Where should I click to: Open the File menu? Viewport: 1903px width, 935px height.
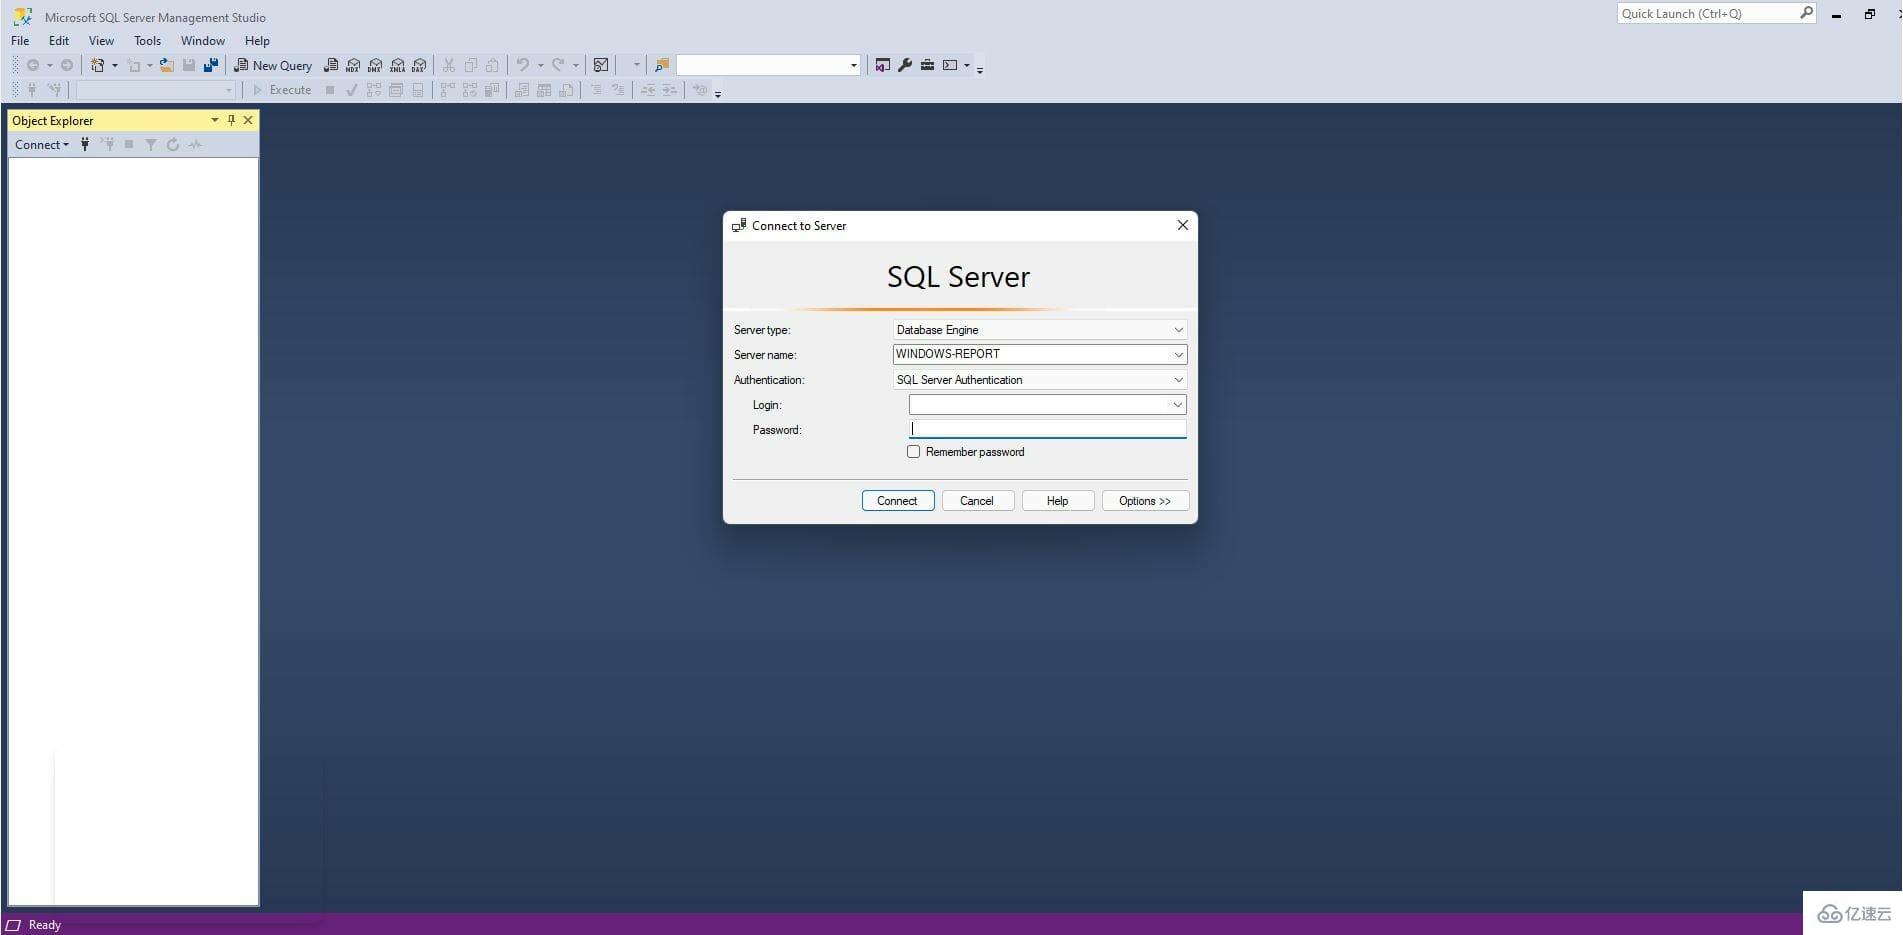click(20, 41)
